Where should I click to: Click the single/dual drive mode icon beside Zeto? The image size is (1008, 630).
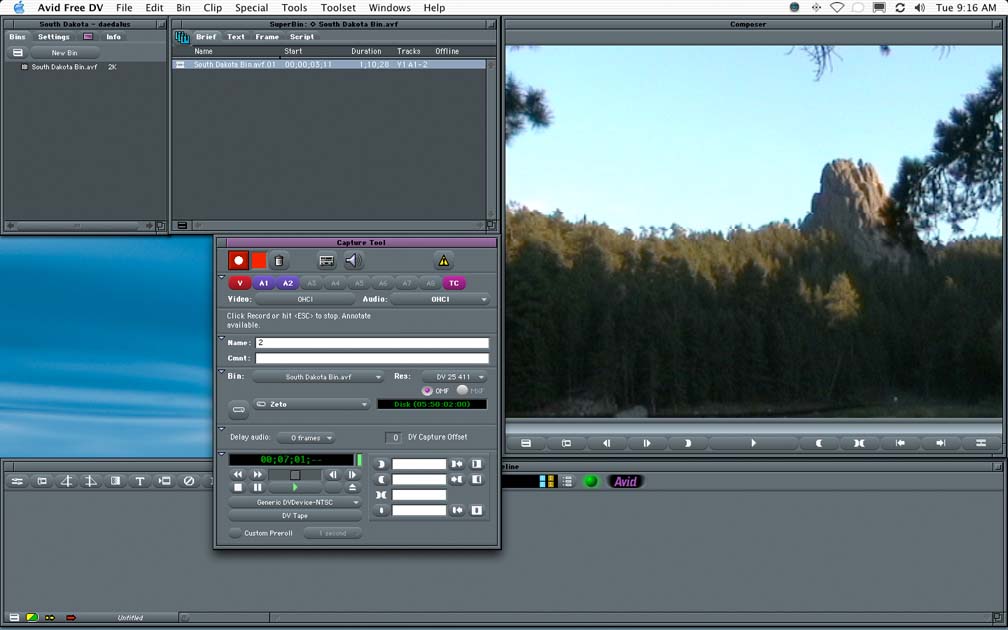pyautogui.click(x=238, y=410)
